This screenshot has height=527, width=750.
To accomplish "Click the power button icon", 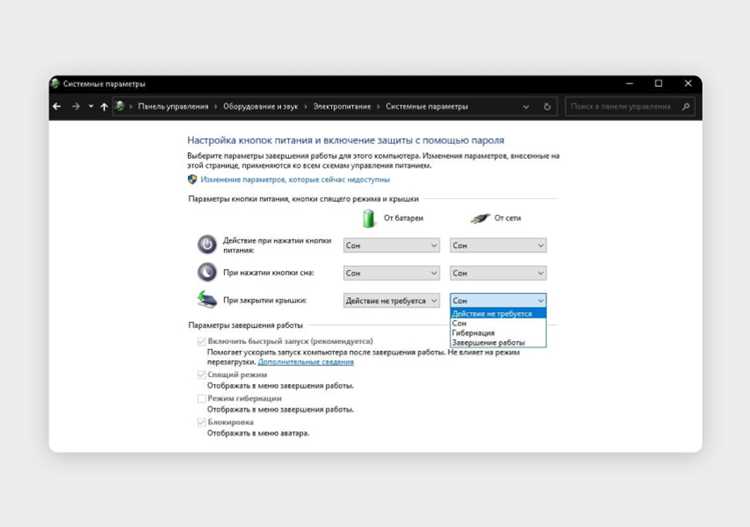I will click(207, 244).
